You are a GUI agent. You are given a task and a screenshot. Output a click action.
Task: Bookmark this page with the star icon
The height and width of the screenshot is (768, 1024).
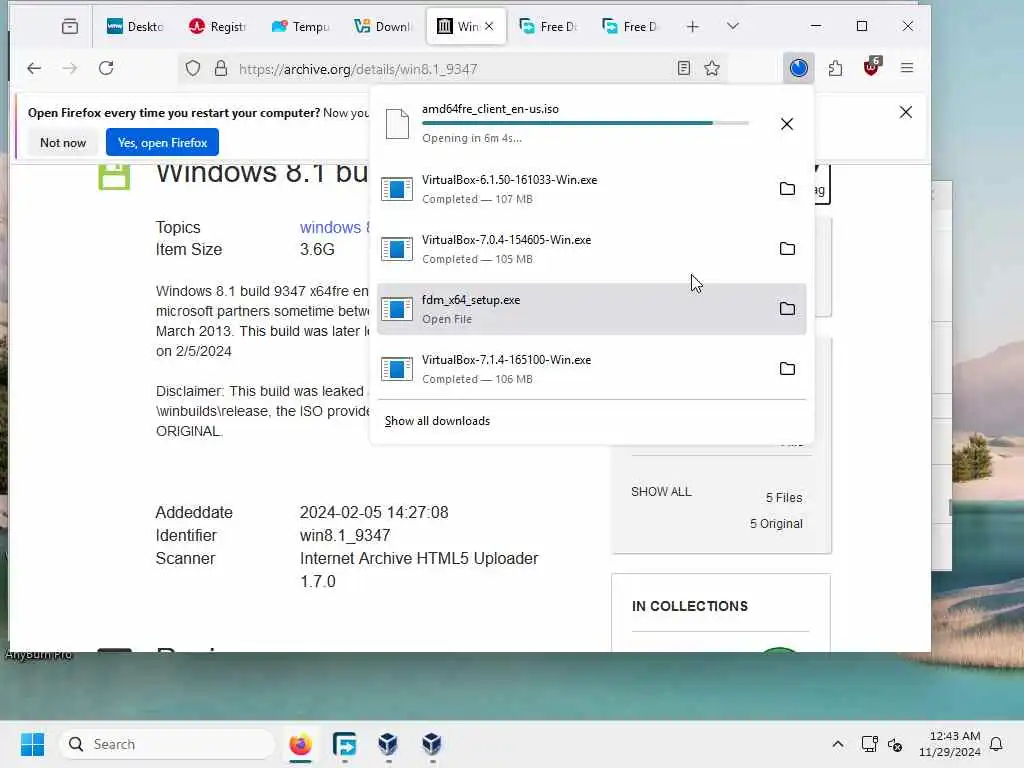point(712,69)
